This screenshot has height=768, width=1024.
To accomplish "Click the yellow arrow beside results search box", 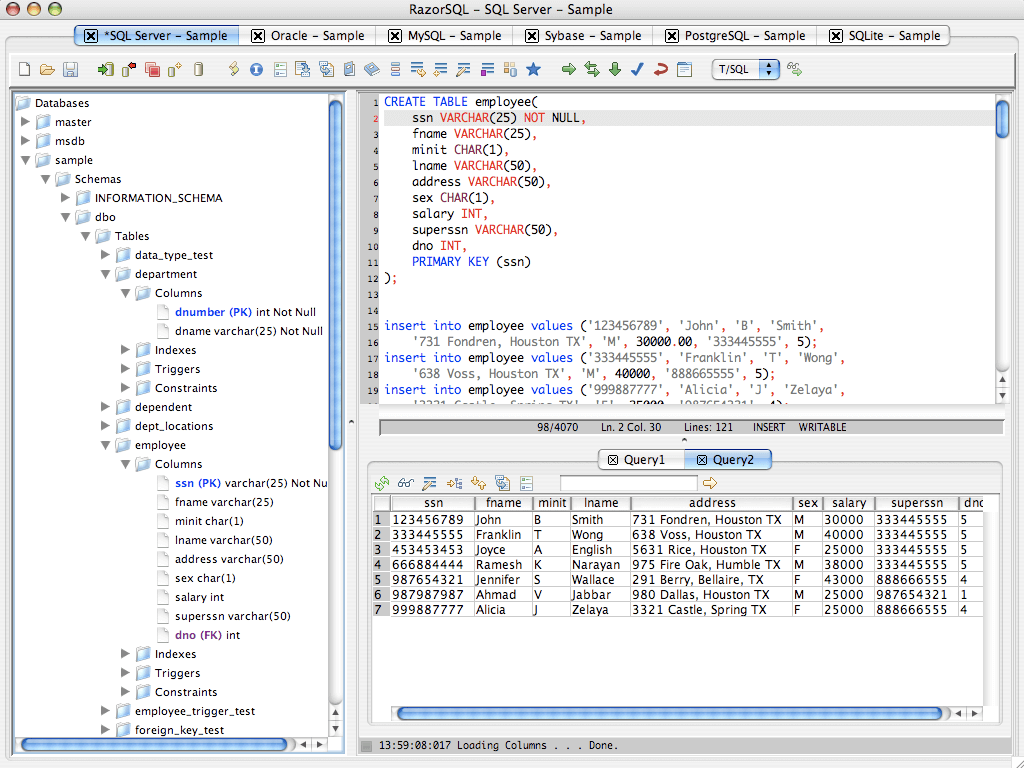I will coord(711,483).
